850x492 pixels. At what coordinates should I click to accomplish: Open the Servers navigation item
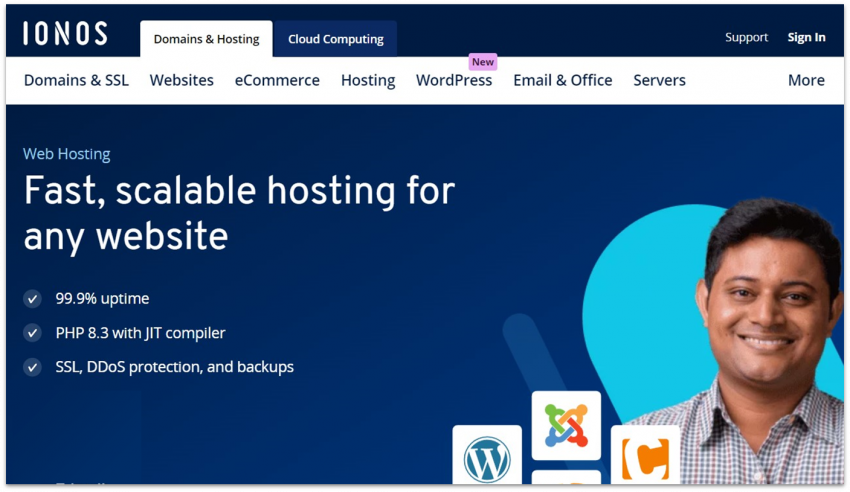point(659,80)
